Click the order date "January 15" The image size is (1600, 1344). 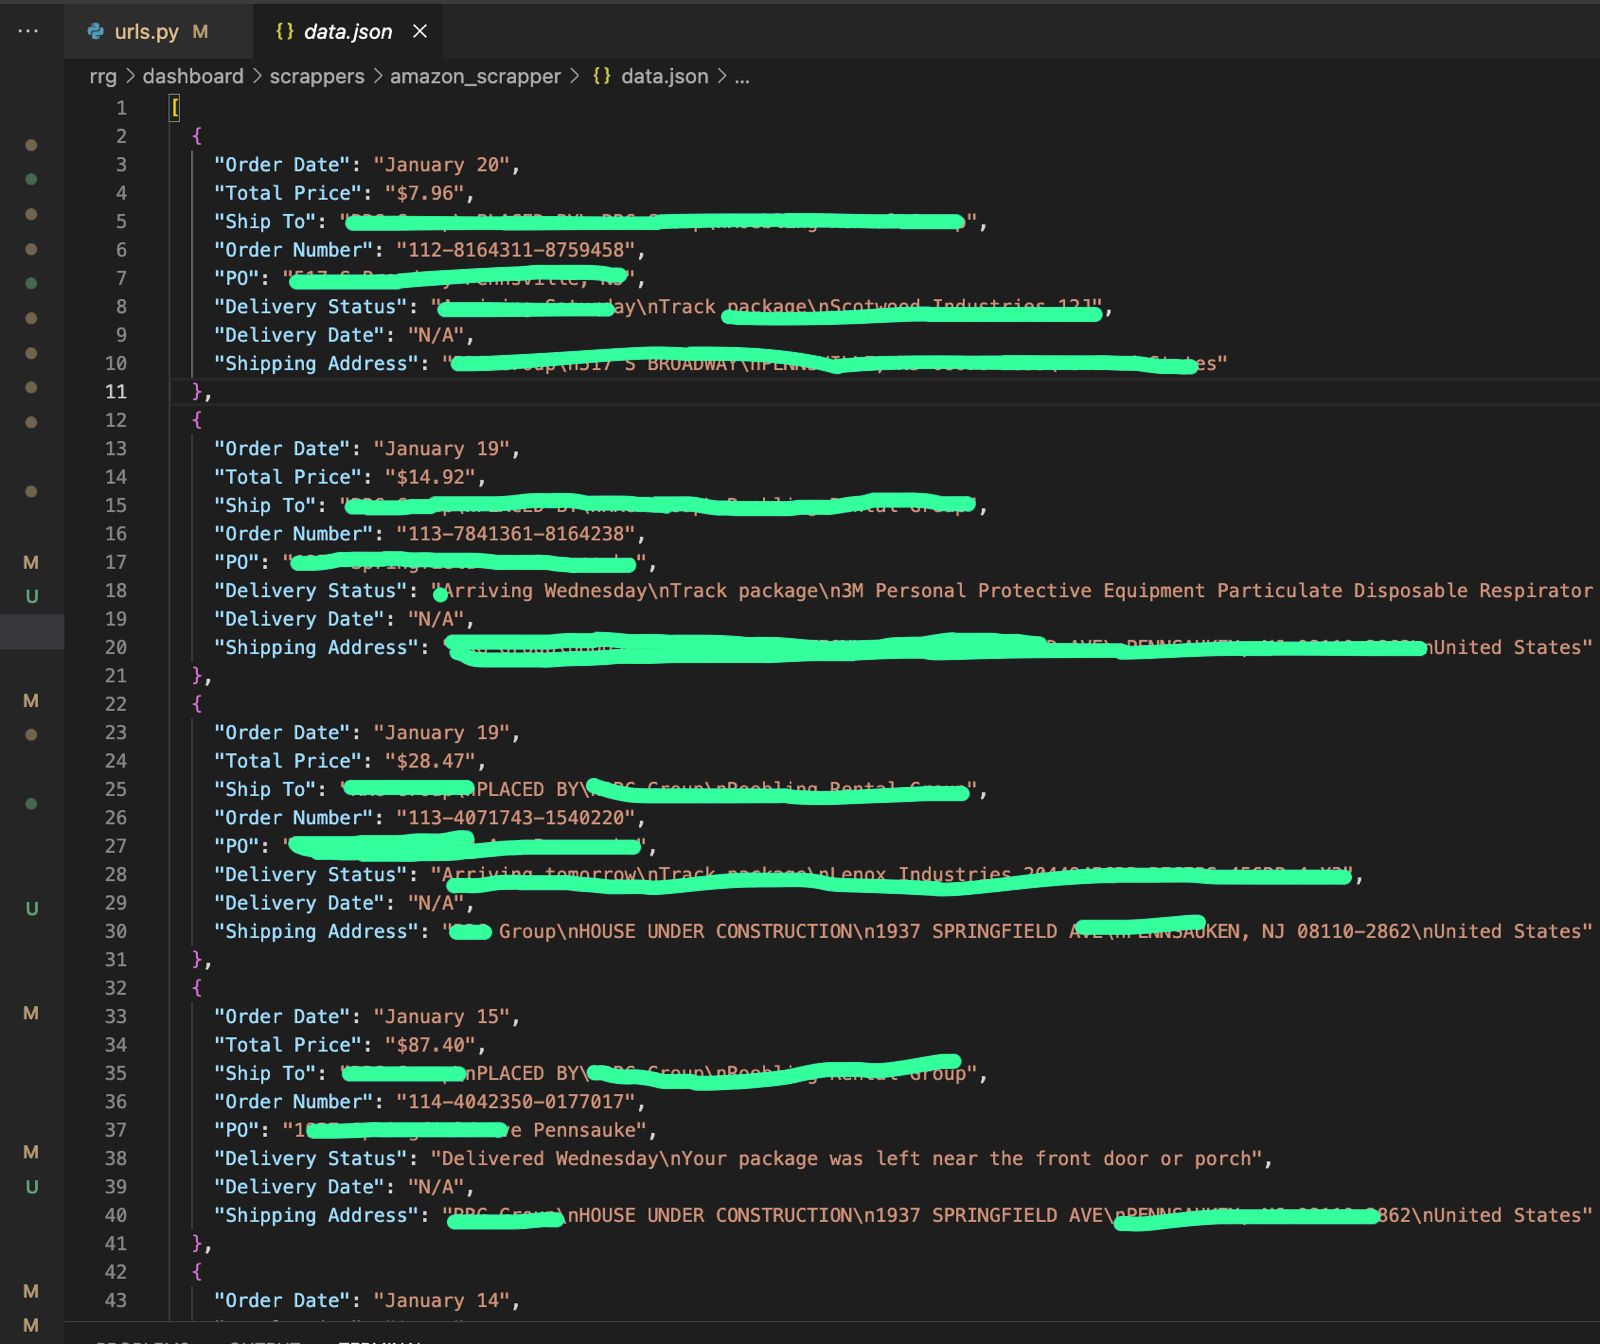(x=441, y=1017)
